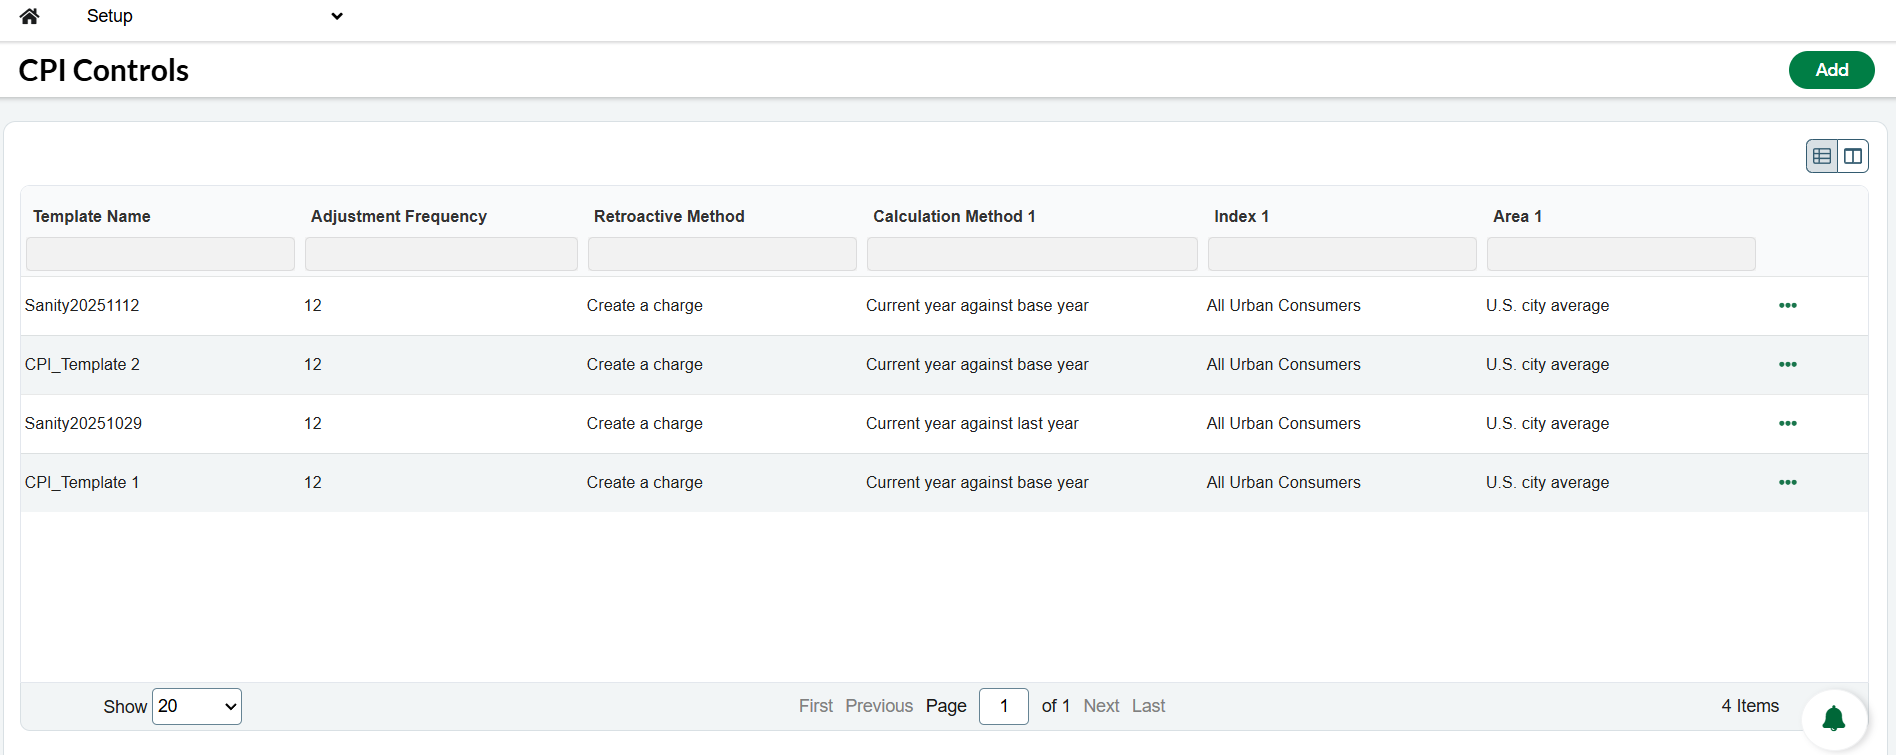The image size is (1896, 755).
Task: Click the green Add button
Action: pos(1831,70)
